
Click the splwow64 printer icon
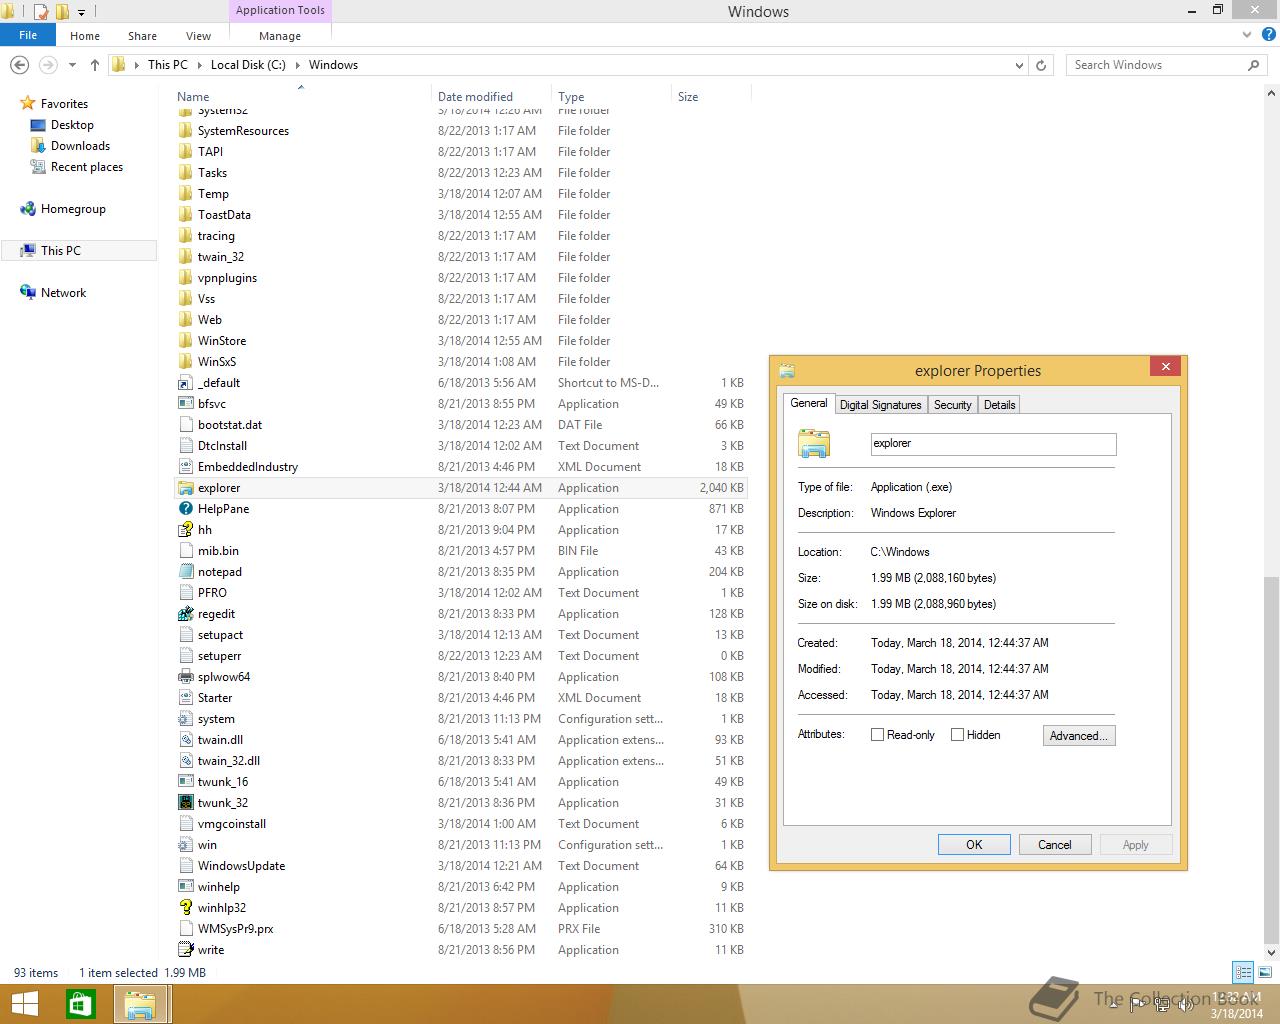pos(185,677)
